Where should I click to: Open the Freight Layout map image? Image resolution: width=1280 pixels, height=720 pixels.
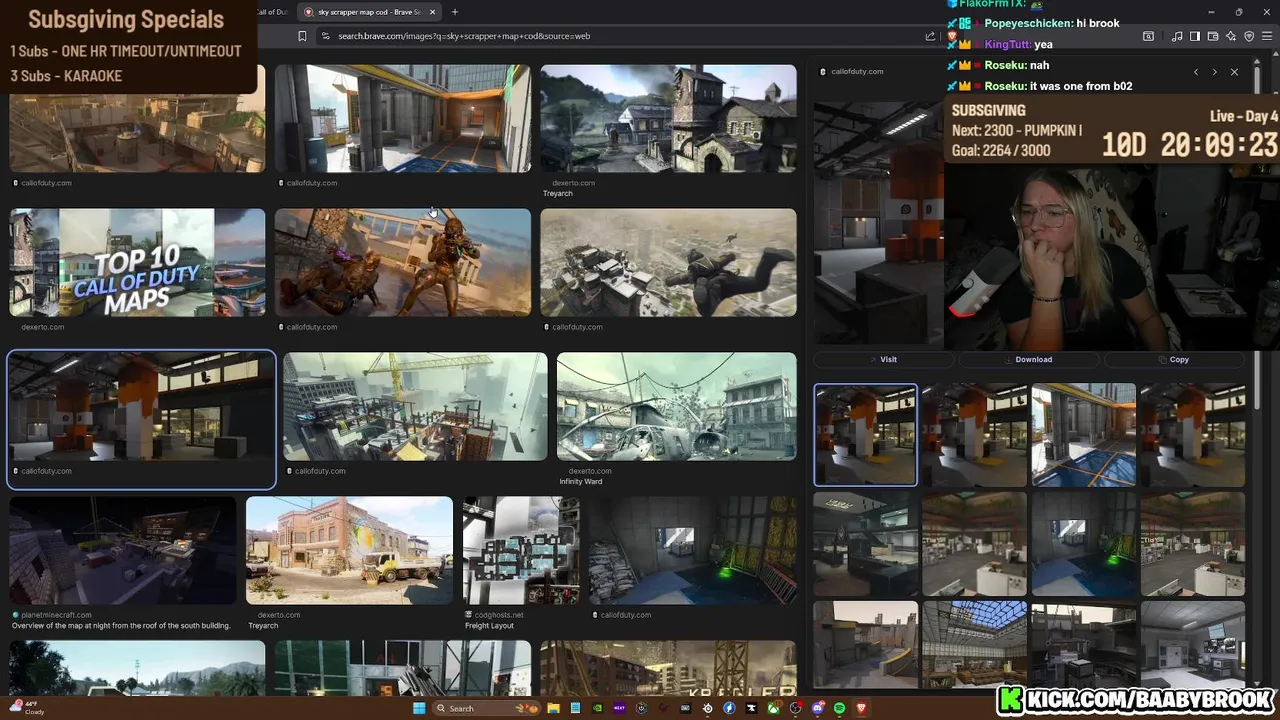(521, 550)
